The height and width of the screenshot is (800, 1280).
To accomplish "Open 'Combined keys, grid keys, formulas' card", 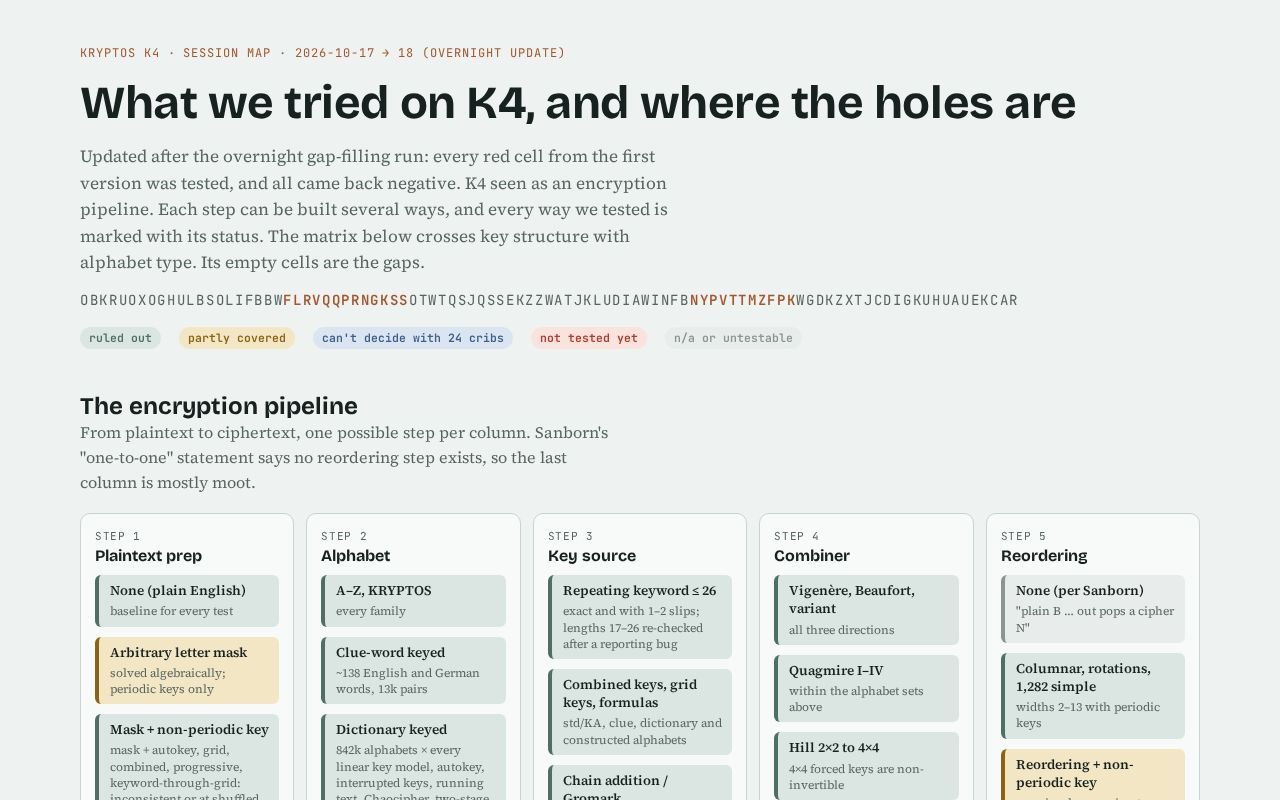I will tap(640, 712).
